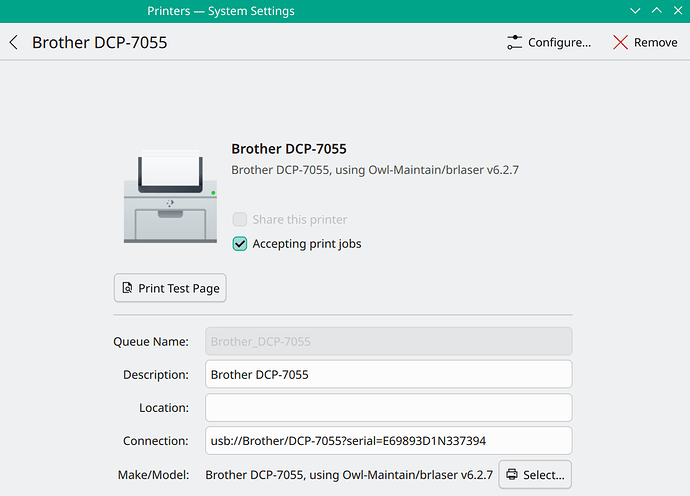Image resolution: width=690 pixels, height=496 pixels.
Task: Maximize the System Settings window
Action: pos(656,11)
